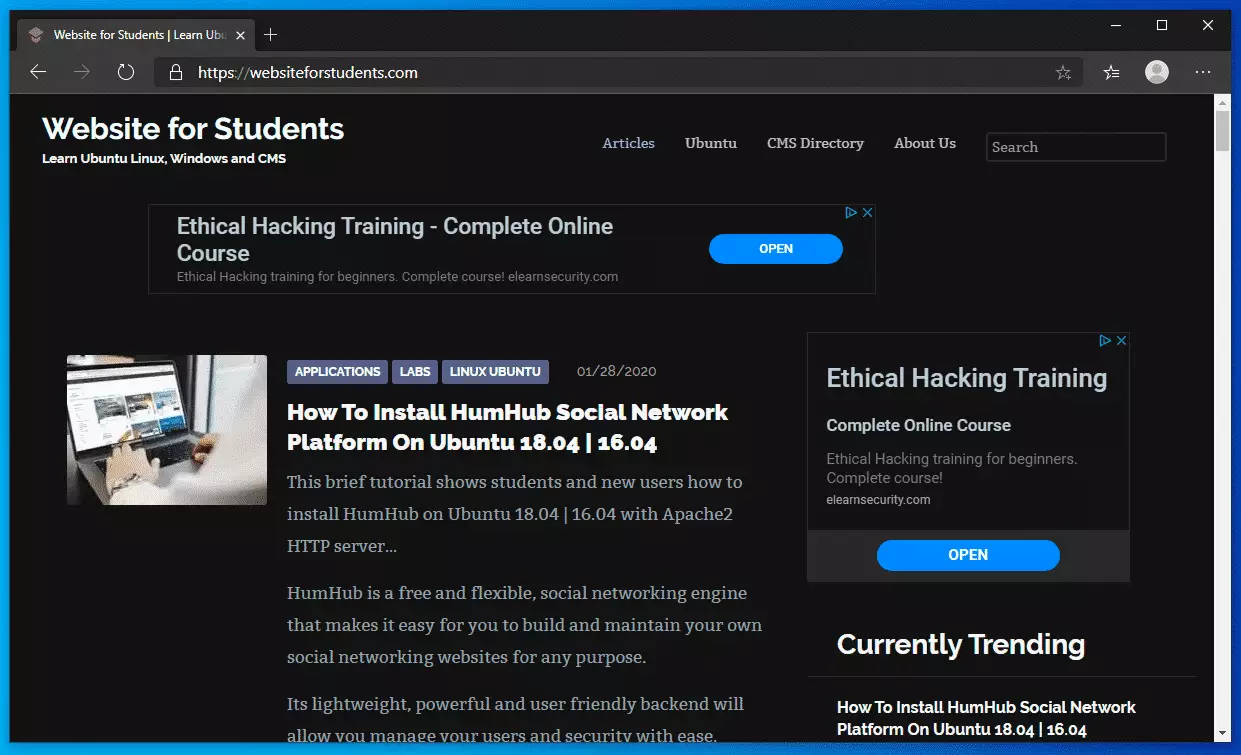Go back with the browser back arrow
The height and width of the screenshot is (755, 1241).
[x=38, y=72]
